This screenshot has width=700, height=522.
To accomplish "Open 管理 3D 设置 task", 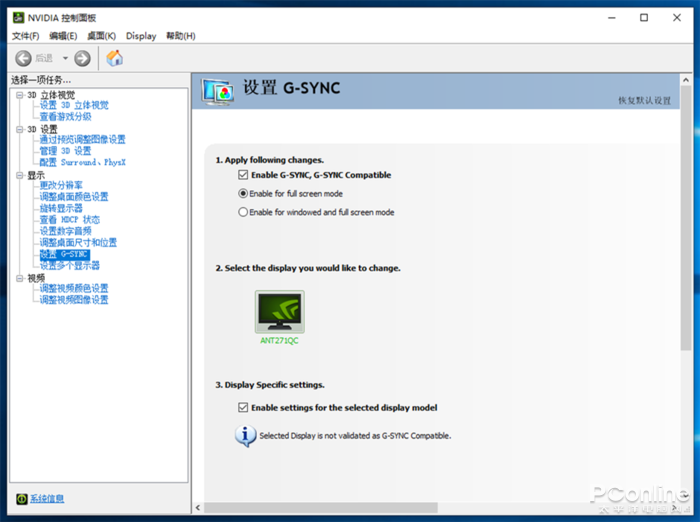I will click(x=66, y=150).
